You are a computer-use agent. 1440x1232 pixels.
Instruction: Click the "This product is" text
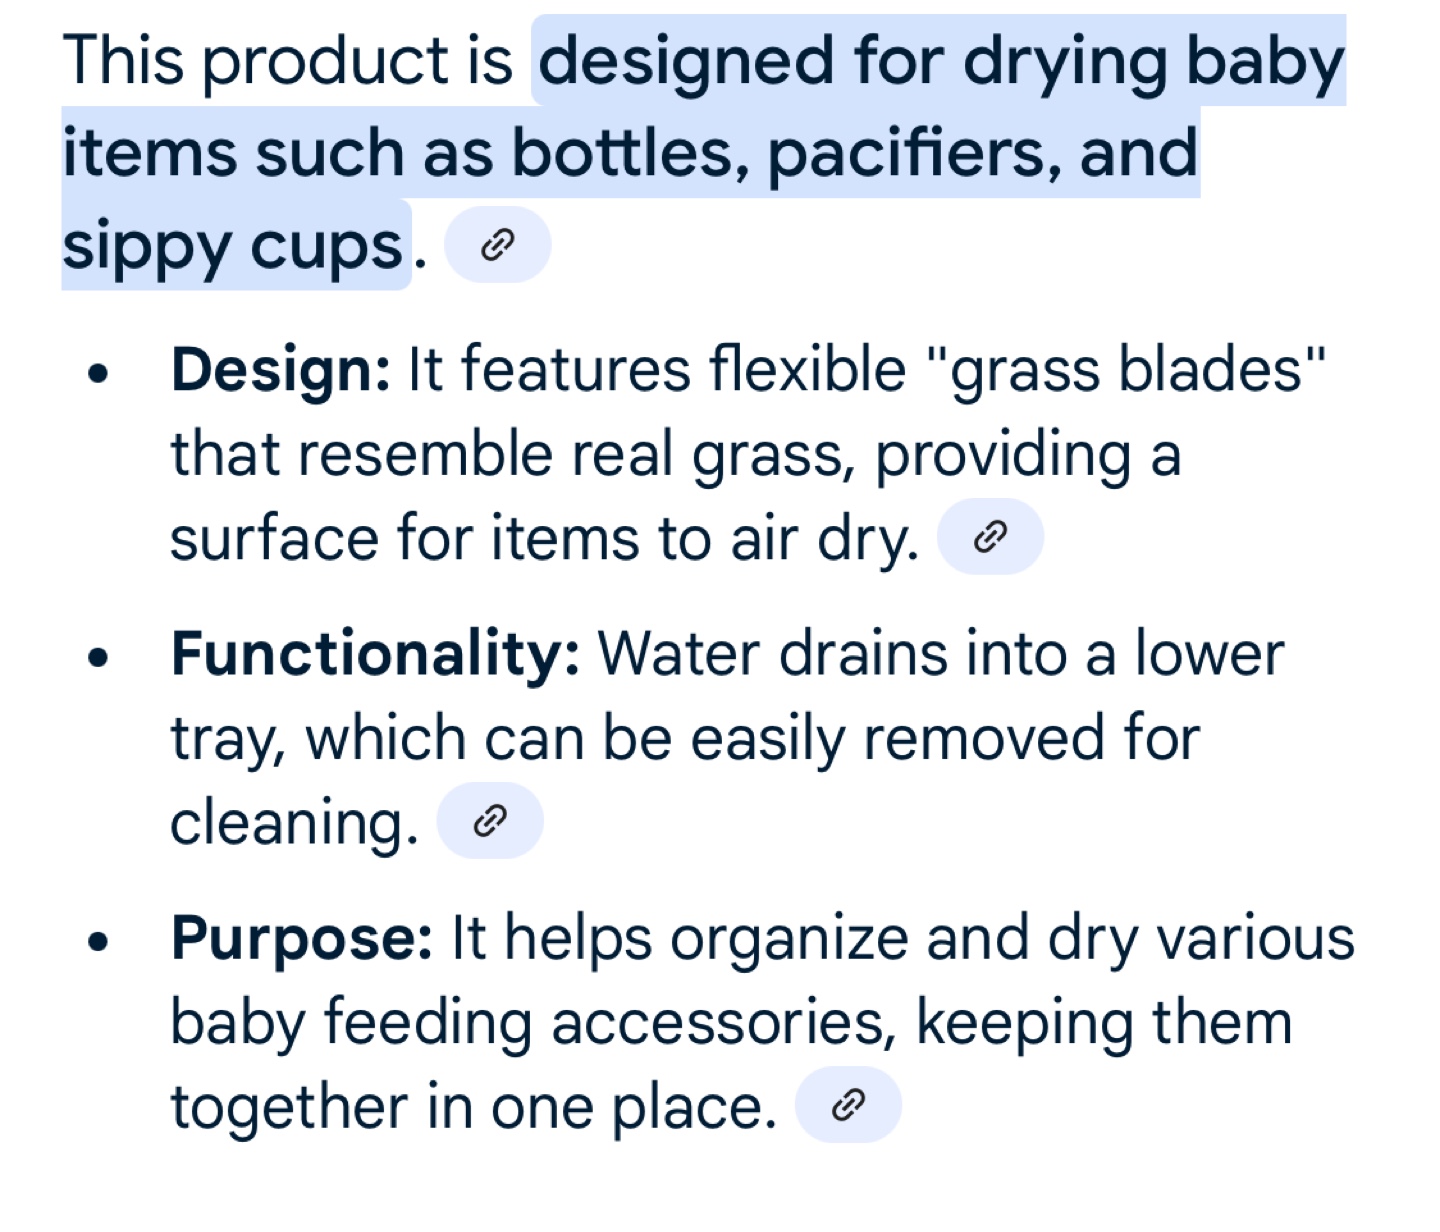288,62
